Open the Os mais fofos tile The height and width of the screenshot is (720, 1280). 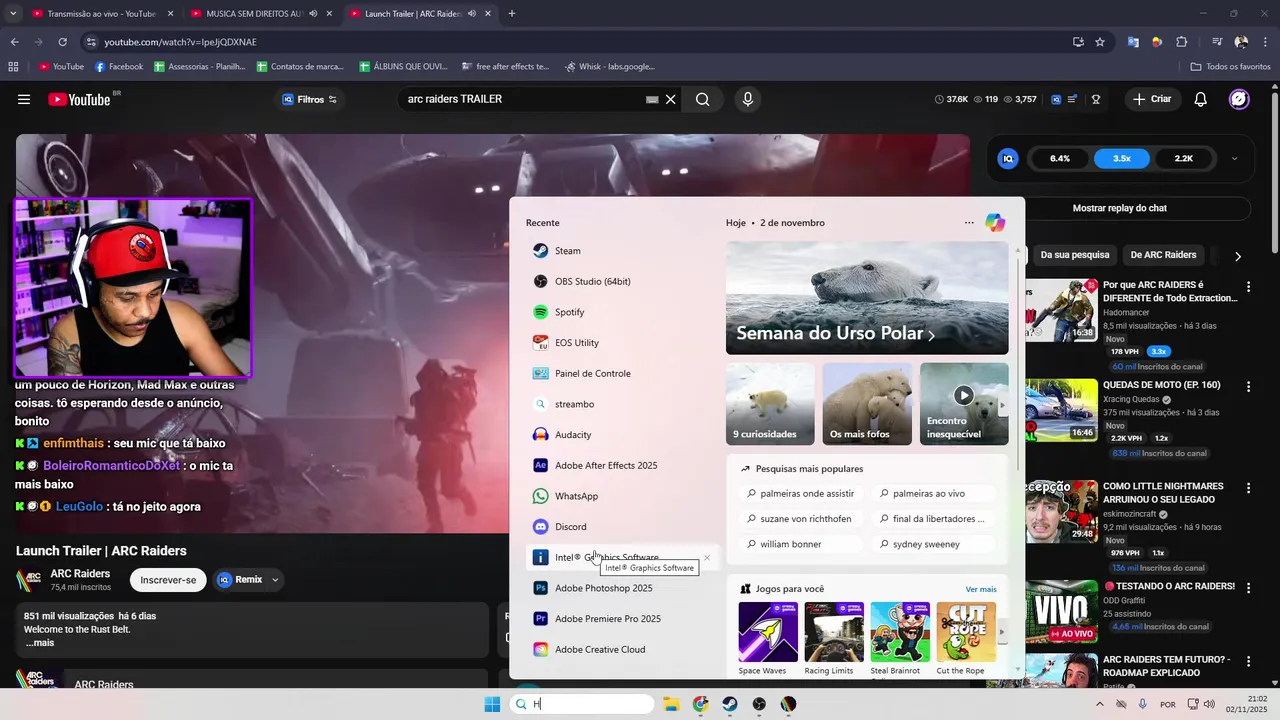click(867, 404)
